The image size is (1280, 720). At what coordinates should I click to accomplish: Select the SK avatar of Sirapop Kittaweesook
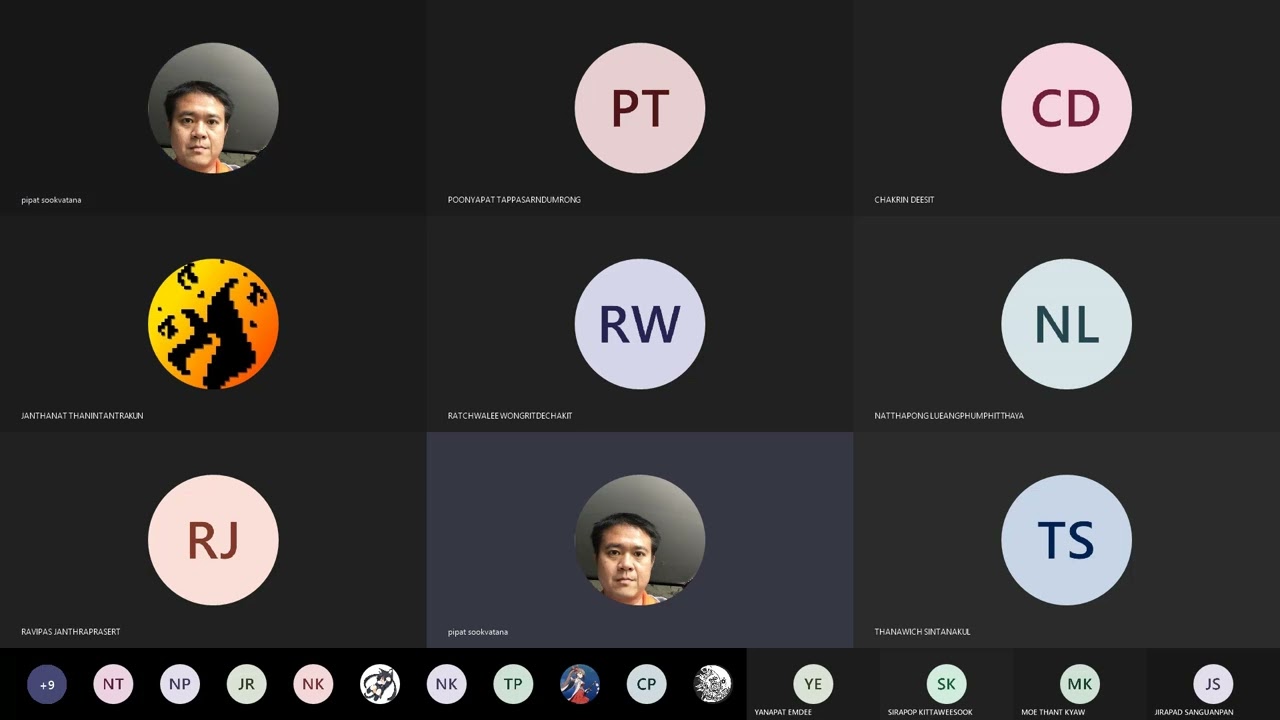pos(946,685)
